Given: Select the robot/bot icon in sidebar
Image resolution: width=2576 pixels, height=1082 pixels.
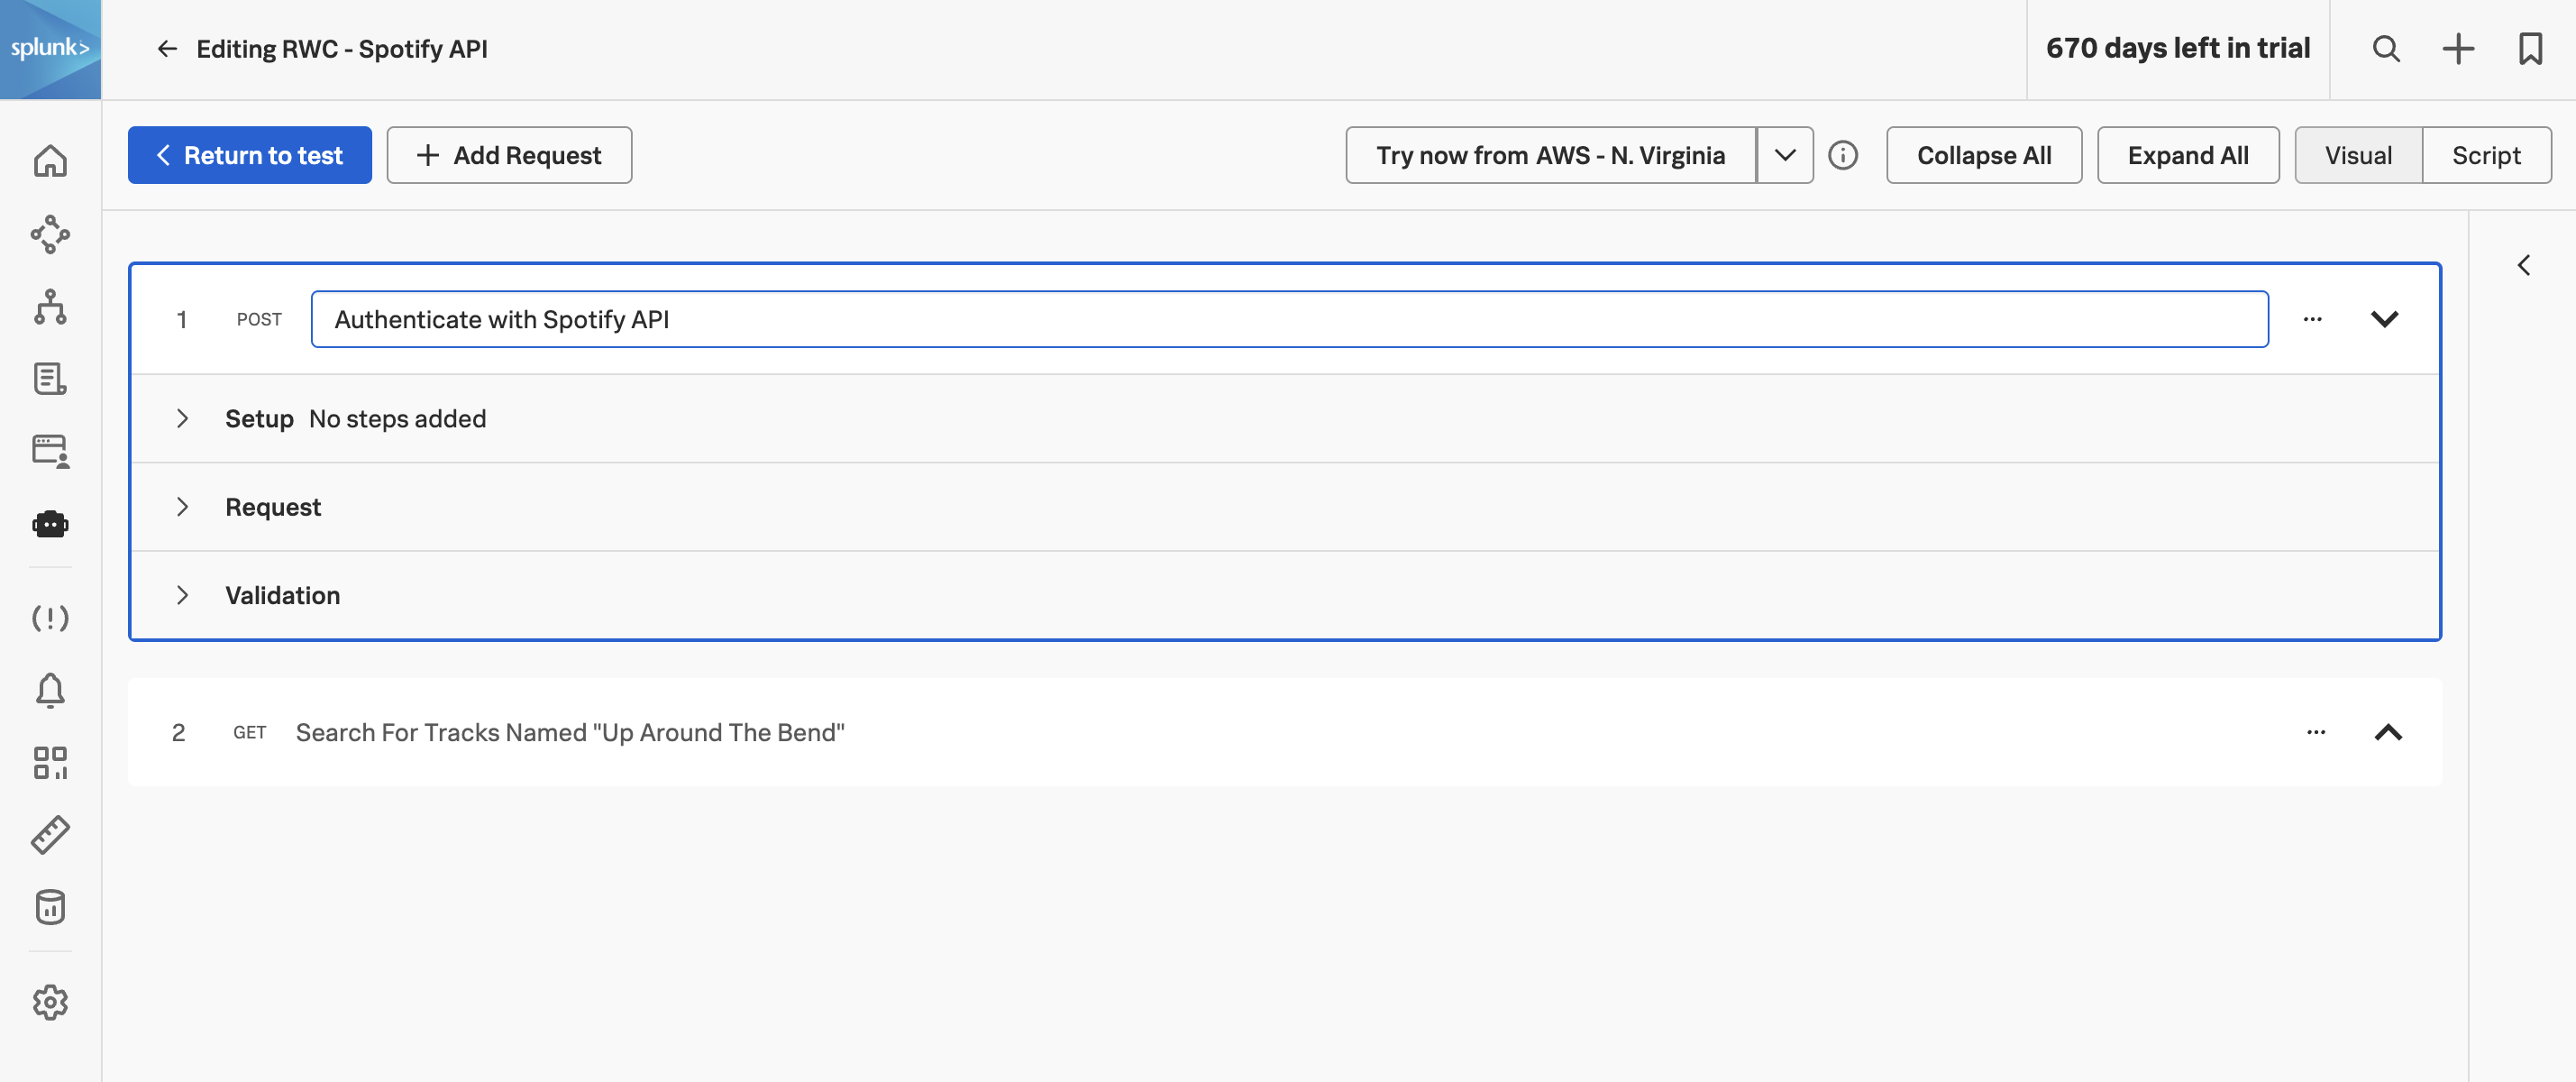Looking at the screenshot, I should coord(51,525).
